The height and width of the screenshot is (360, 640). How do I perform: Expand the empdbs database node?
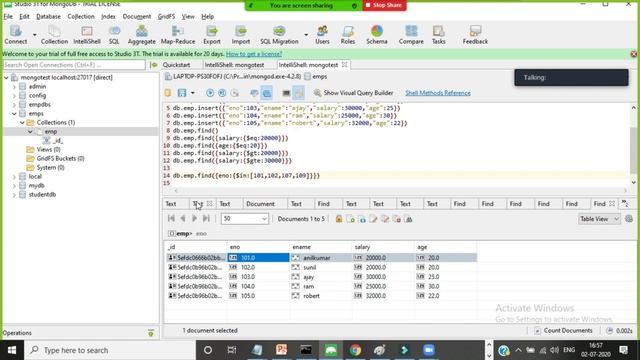[14, 104]
